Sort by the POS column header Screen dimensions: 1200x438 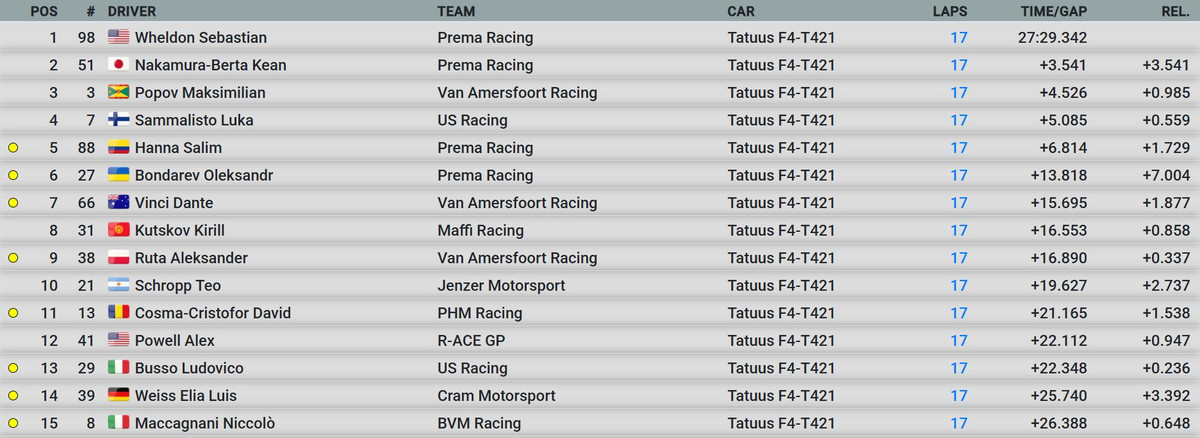43,11
